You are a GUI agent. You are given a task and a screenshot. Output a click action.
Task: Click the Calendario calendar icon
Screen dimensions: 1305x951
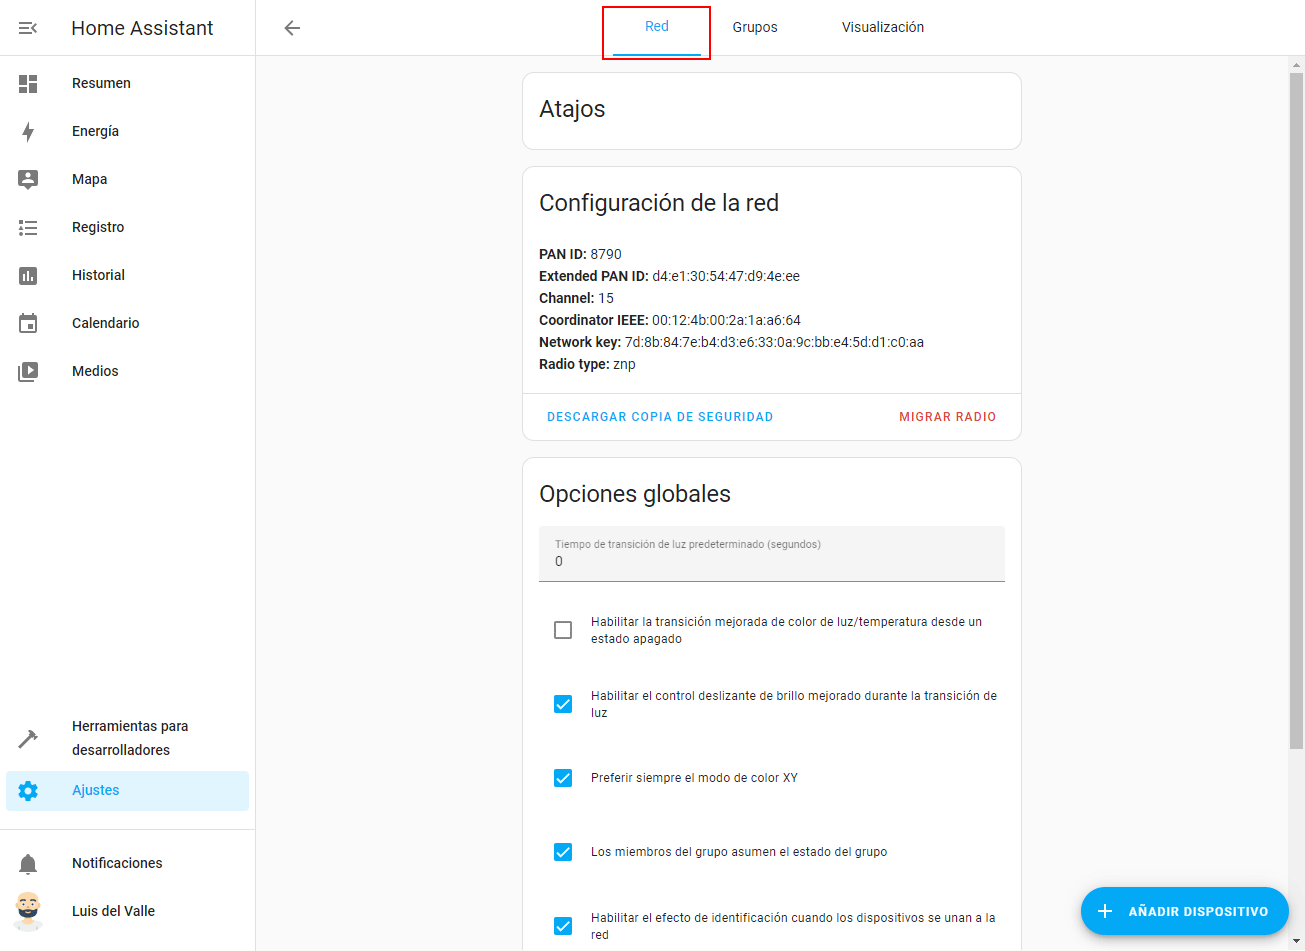tap(28, 324)
